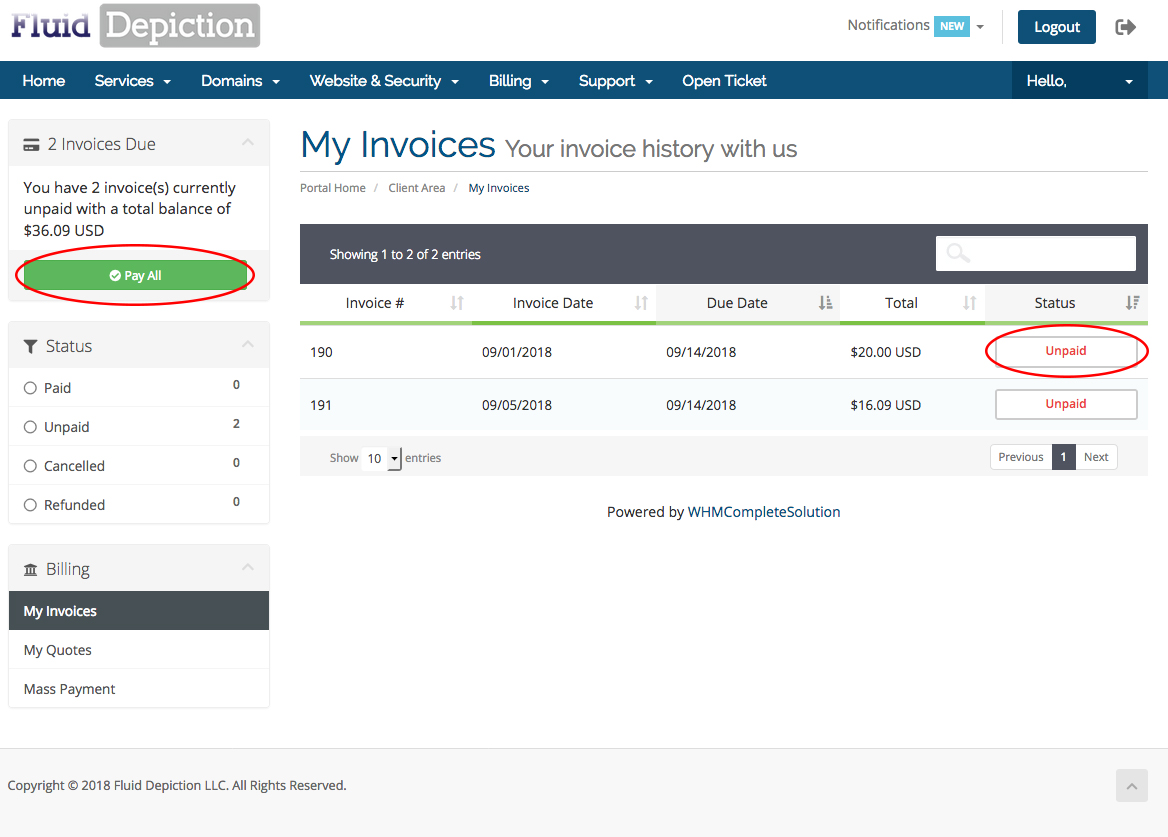Click the green Pay All button

136,276
